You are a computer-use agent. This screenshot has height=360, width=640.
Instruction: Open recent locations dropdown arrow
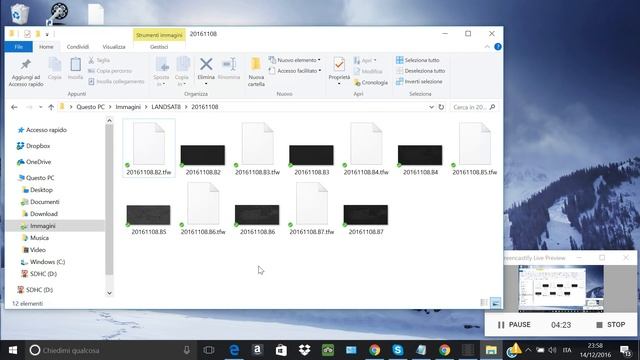pos(40,107)
